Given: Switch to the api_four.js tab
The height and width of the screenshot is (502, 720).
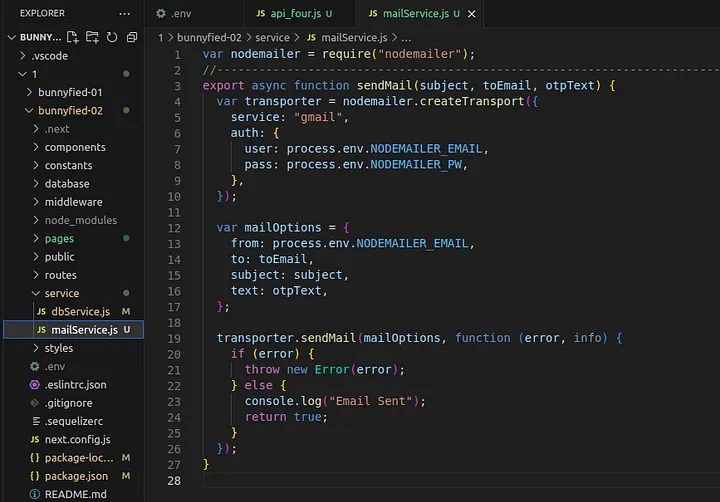Looking at the screenshot, I should [x=298, y=14].
